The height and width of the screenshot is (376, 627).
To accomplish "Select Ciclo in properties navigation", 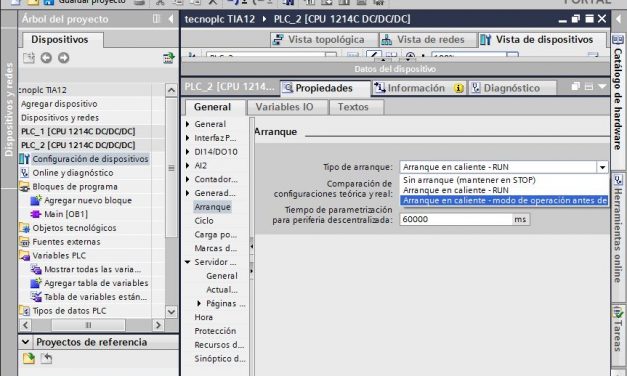I will (x=204, y=221).
